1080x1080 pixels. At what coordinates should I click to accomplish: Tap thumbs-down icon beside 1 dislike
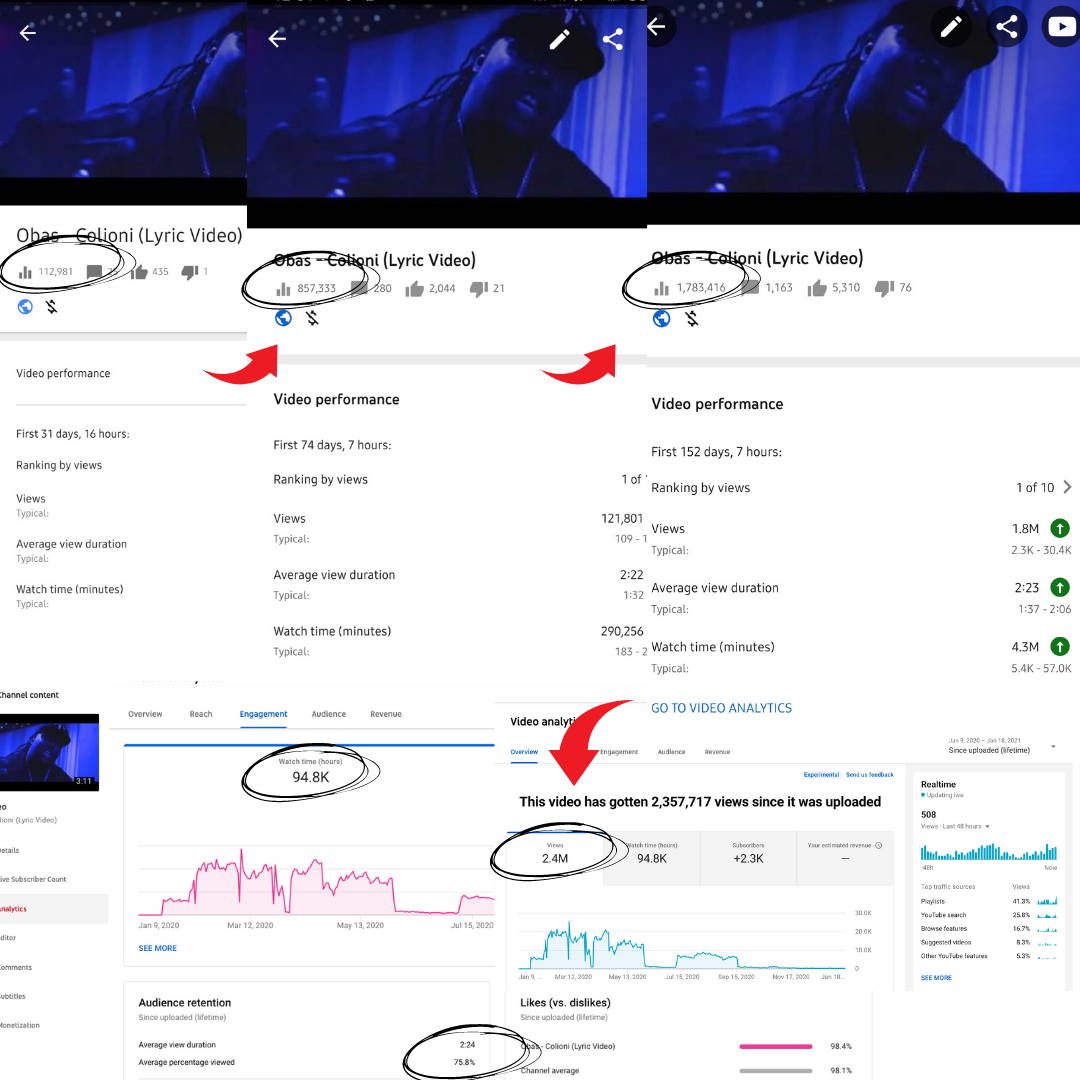pyautogui.click(x=190, y=273)
